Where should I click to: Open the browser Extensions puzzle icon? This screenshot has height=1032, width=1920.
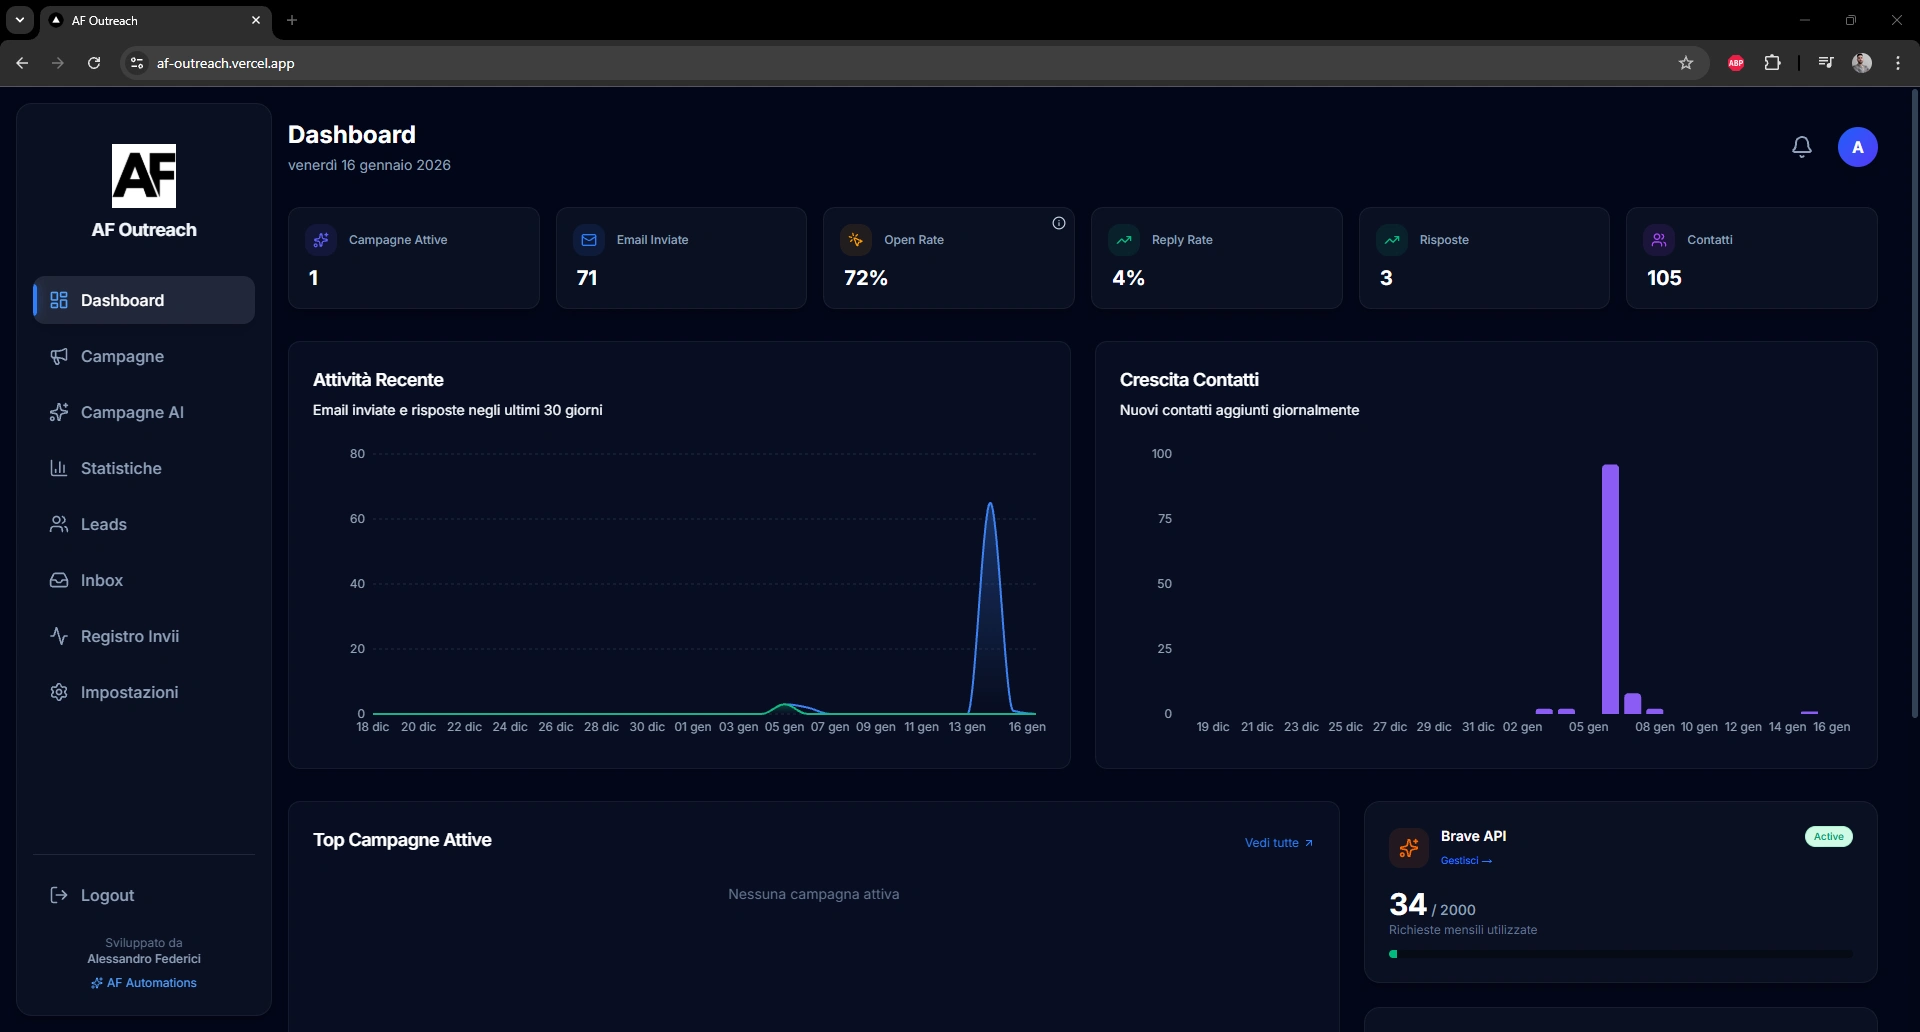1772,63
